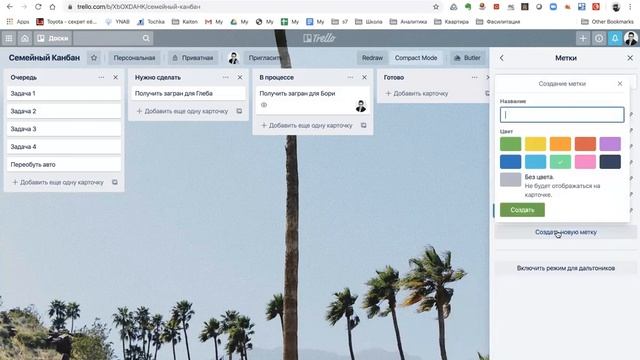Change visibility via Приватная button
Viewport: 640px width, 360px height.
coord(193,58)
